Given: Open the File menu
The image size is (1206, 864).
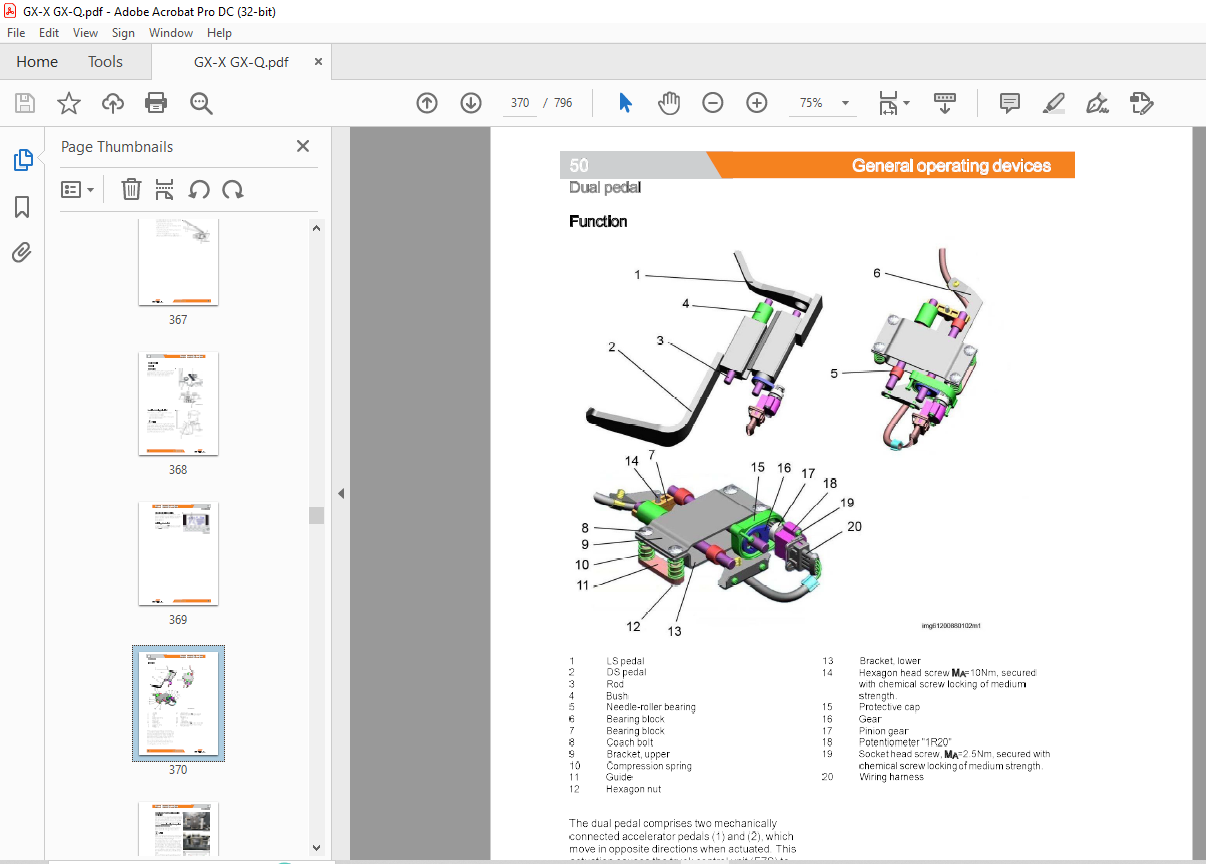Looking at the screenshot, I should click(16, 32).
